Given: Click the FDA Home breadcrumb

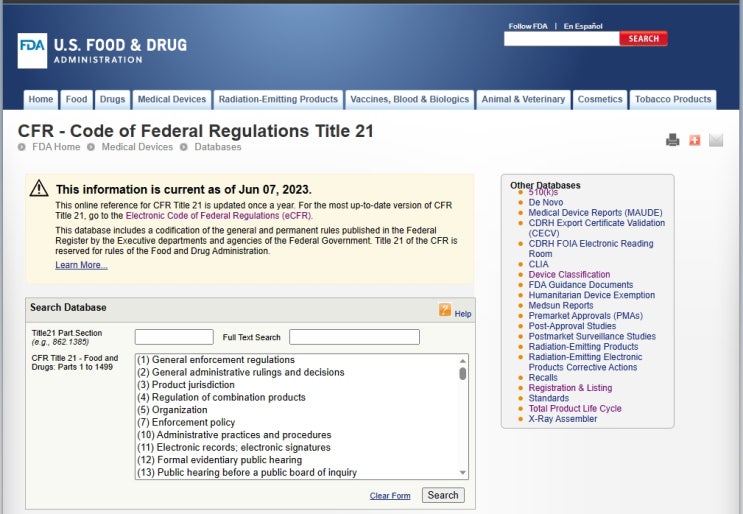Looking at the screenshot, I should [x=56, y=147].
